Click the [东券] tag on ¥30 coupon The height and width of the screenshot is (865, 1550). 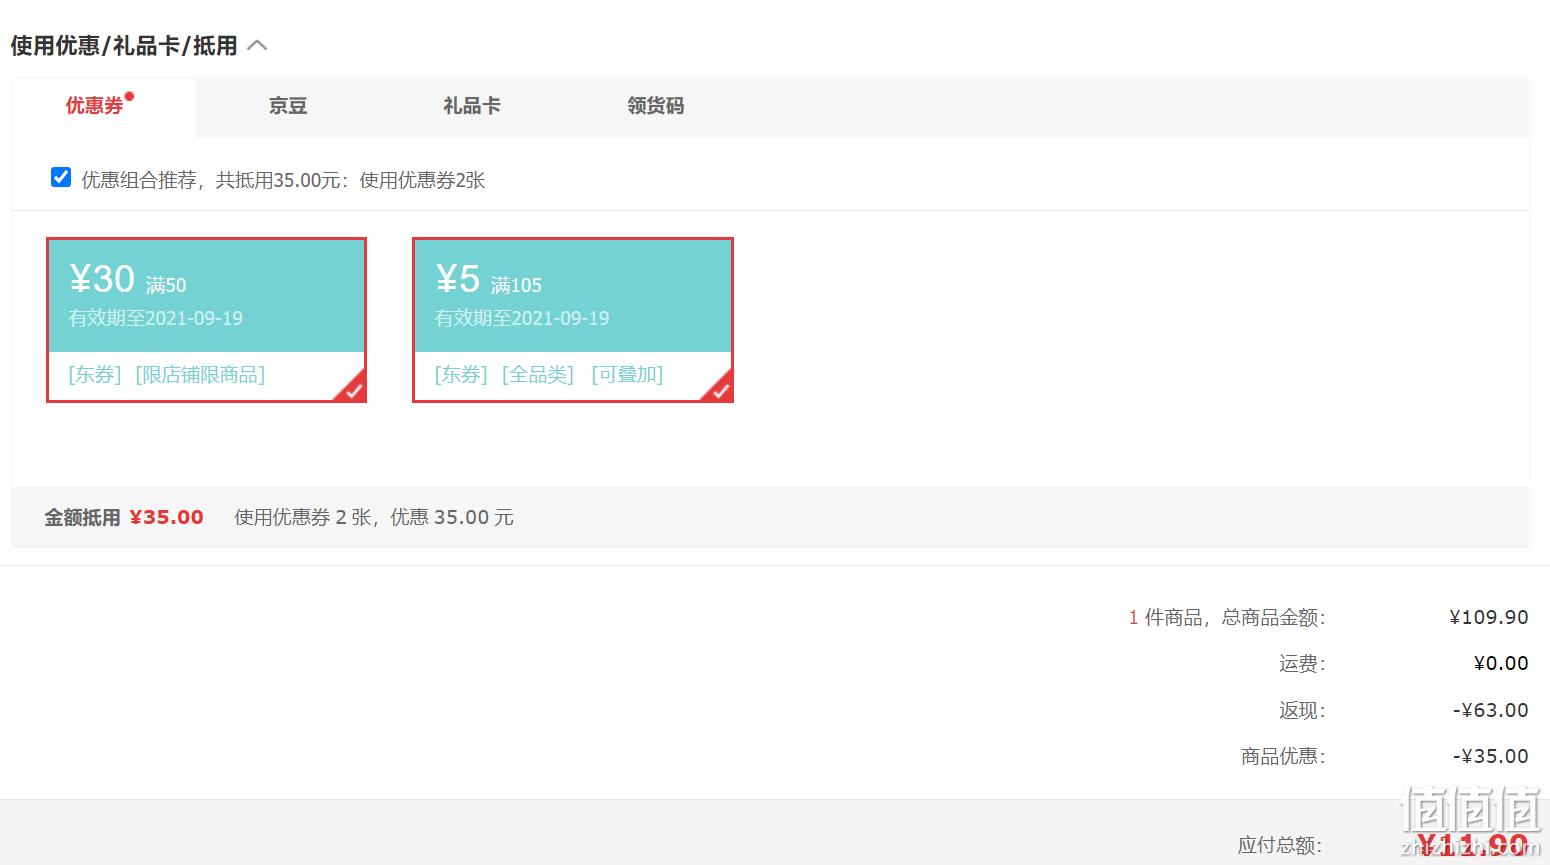point(95,375)
